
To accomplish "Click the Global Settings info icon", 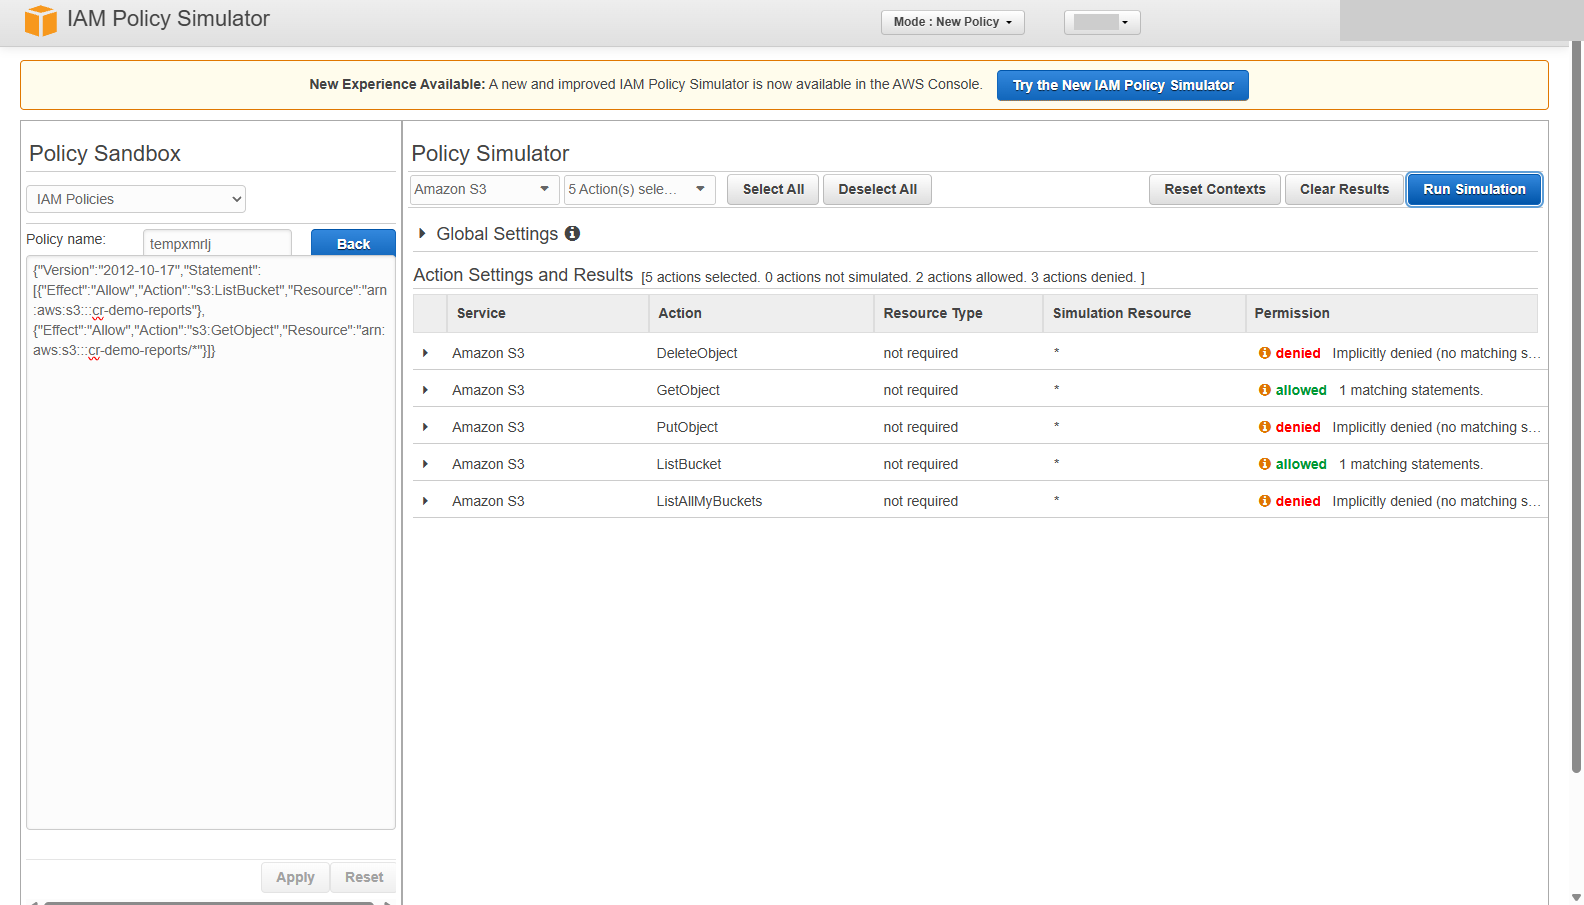I will 572,233.
